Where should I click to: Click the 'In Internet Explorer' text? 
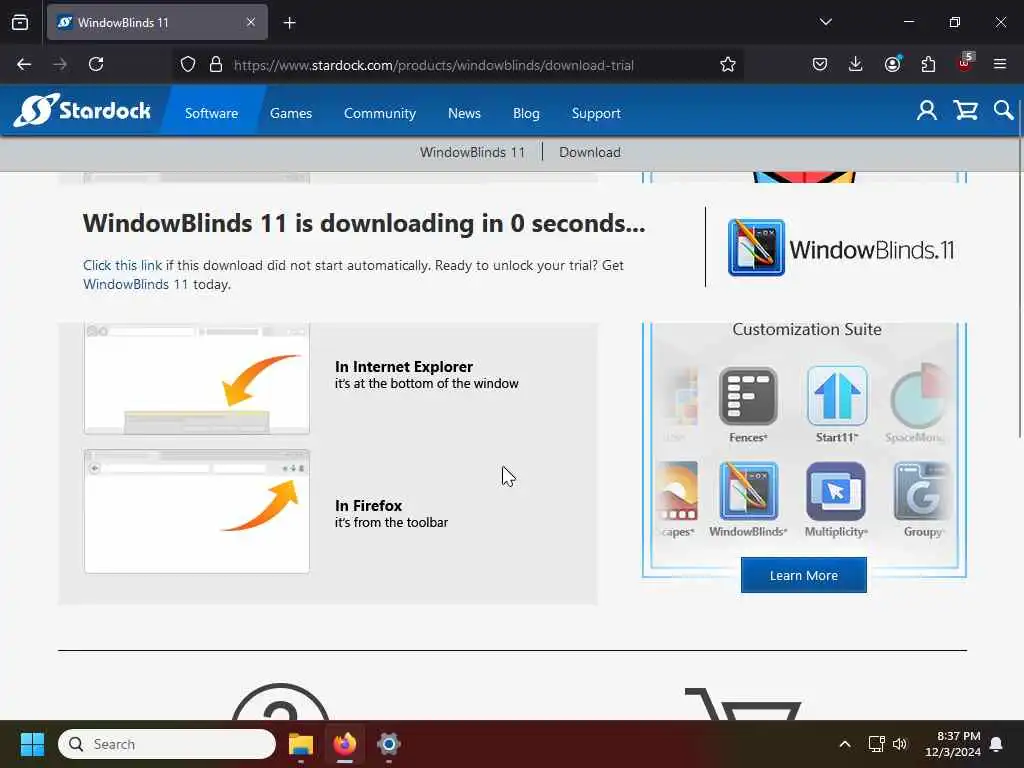click(404, 366)
